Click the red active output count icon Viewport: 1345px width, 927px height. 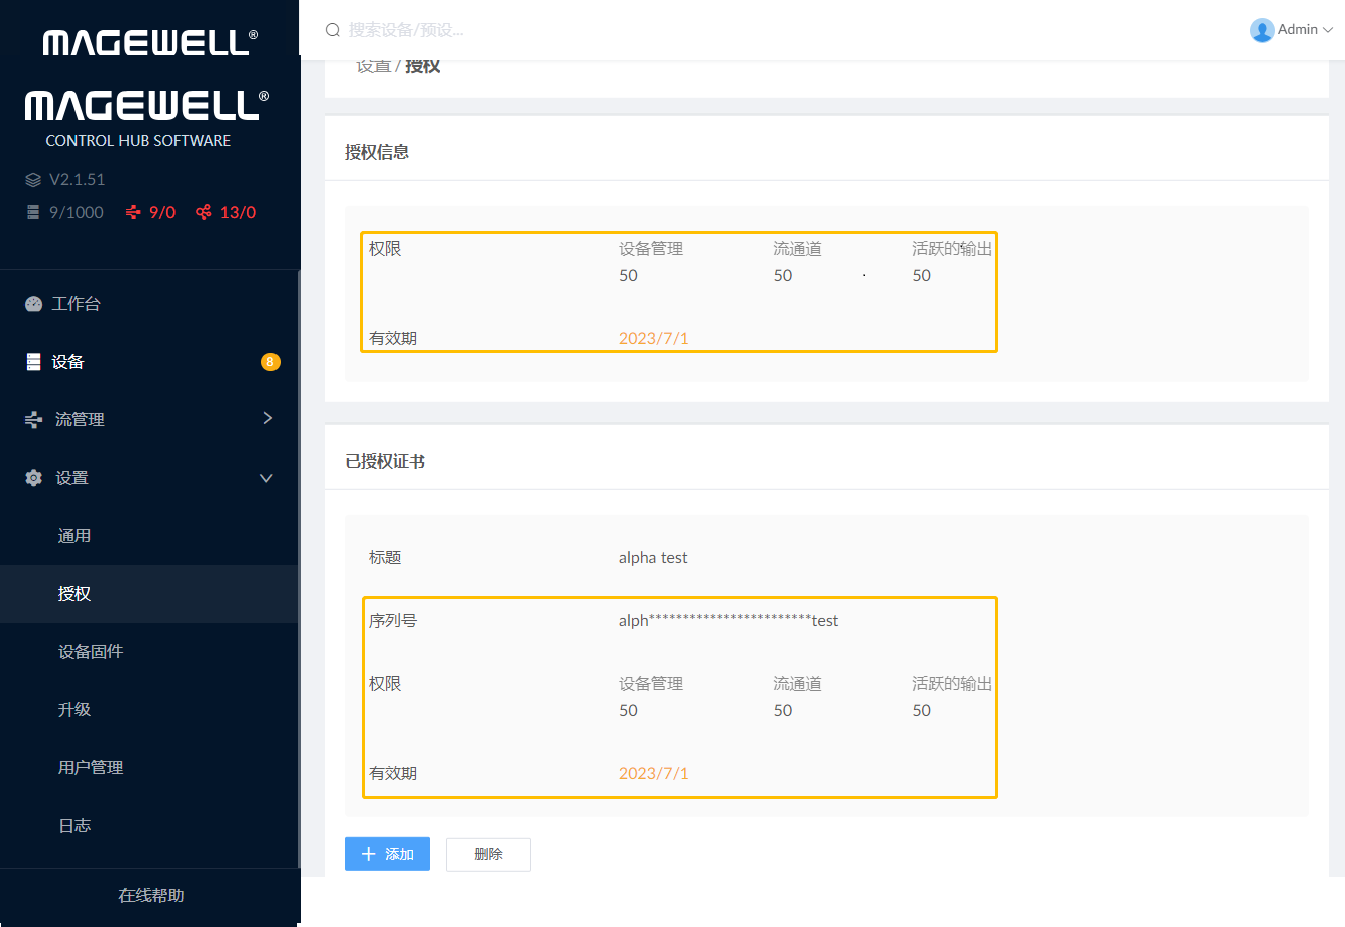click(204, 212)
